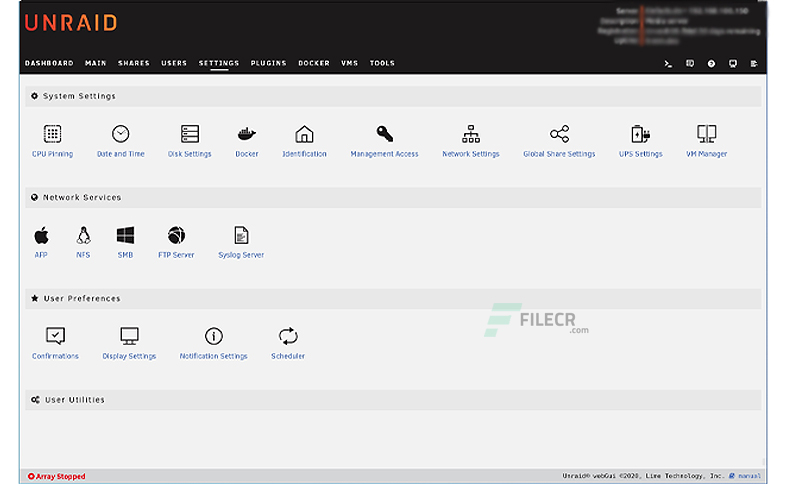Viewport: 786px width, 484px height.
Task: Click the info panel icon next to terminal
Action: click(690, 64)
